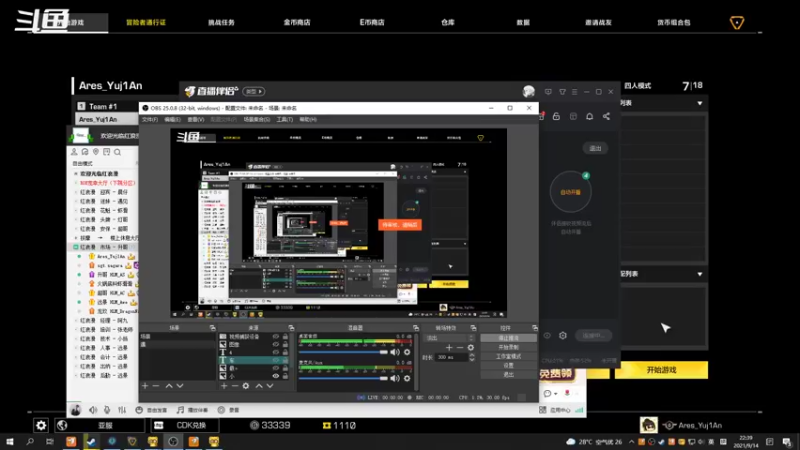The width and height of the screenshot is (800, 450).
Task: Move selected source up in sources panel
Action: tap(259, 386)
